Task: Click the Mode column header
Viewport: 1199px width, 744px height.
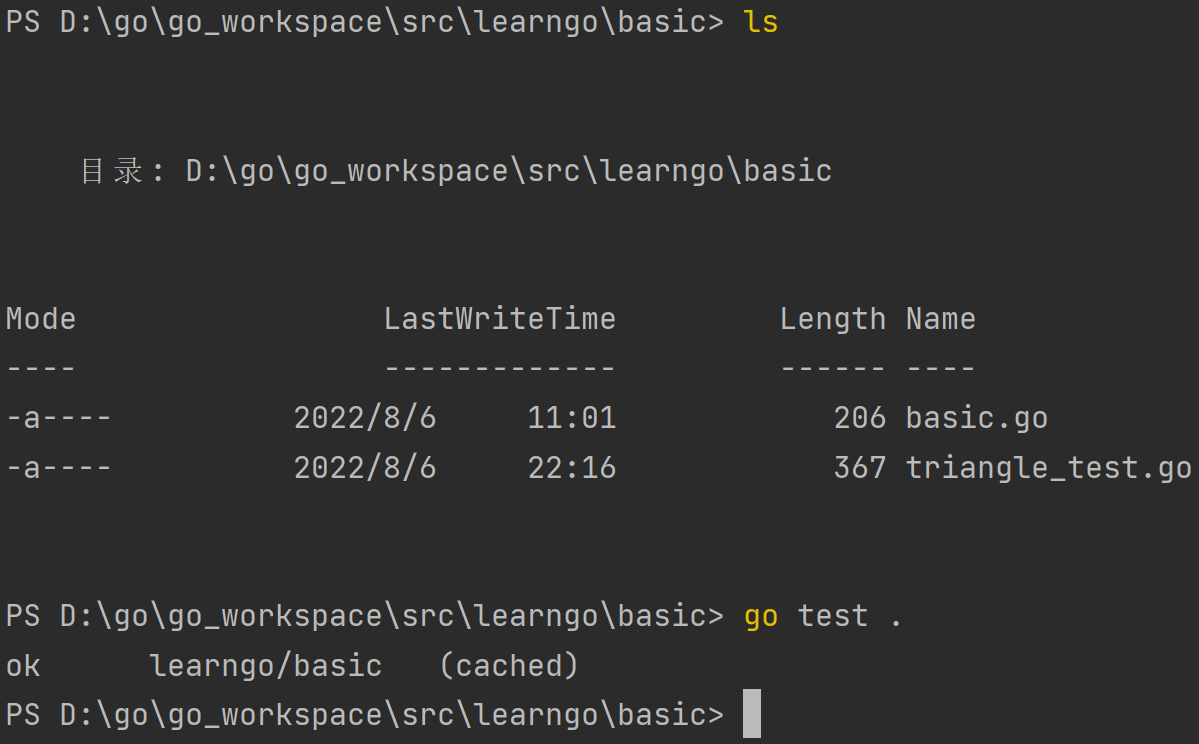Action: click(x=41, y=319)
